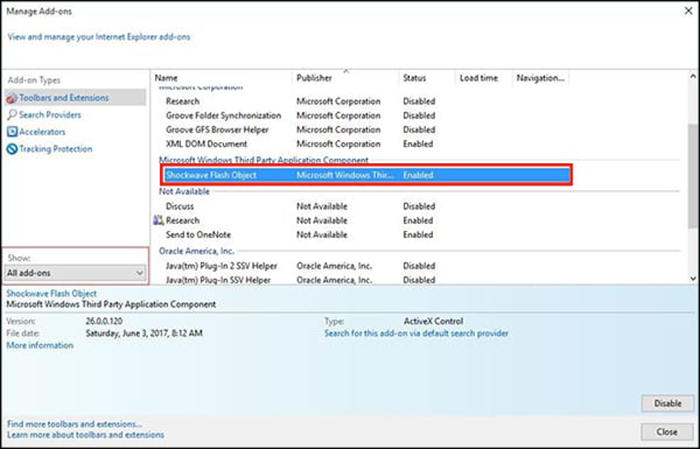Screen dimensions: 700x449
Task: Click the Search Providers magnifier icon
Action: (x=12, y=115)
